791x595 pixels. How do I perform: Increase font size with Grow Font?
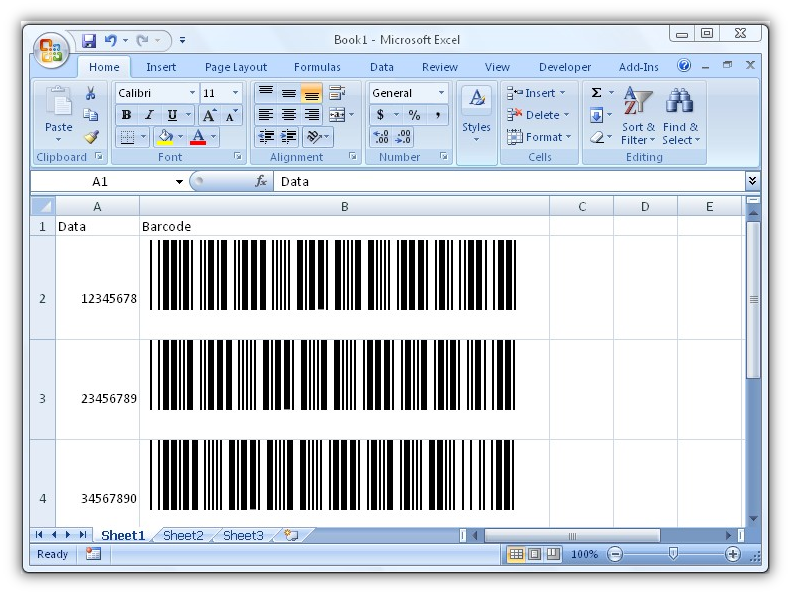coord(209,116)
